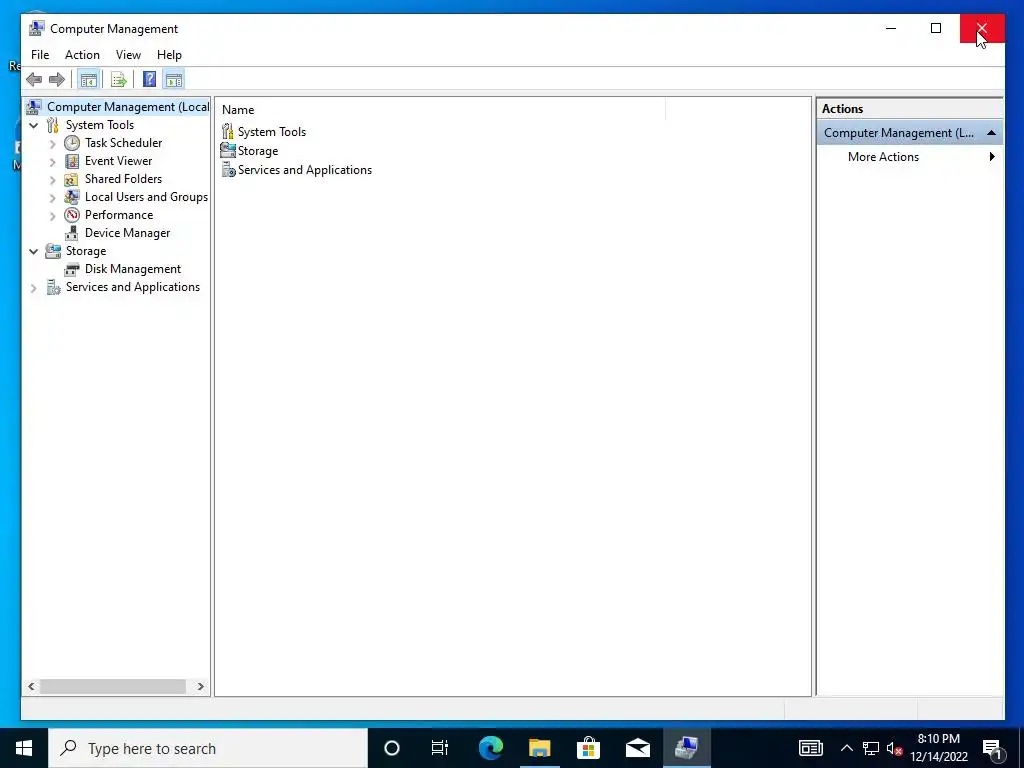Show hidden tray icons chevron
Viewport: 1024px width, 768px height.
coord(846,748)
